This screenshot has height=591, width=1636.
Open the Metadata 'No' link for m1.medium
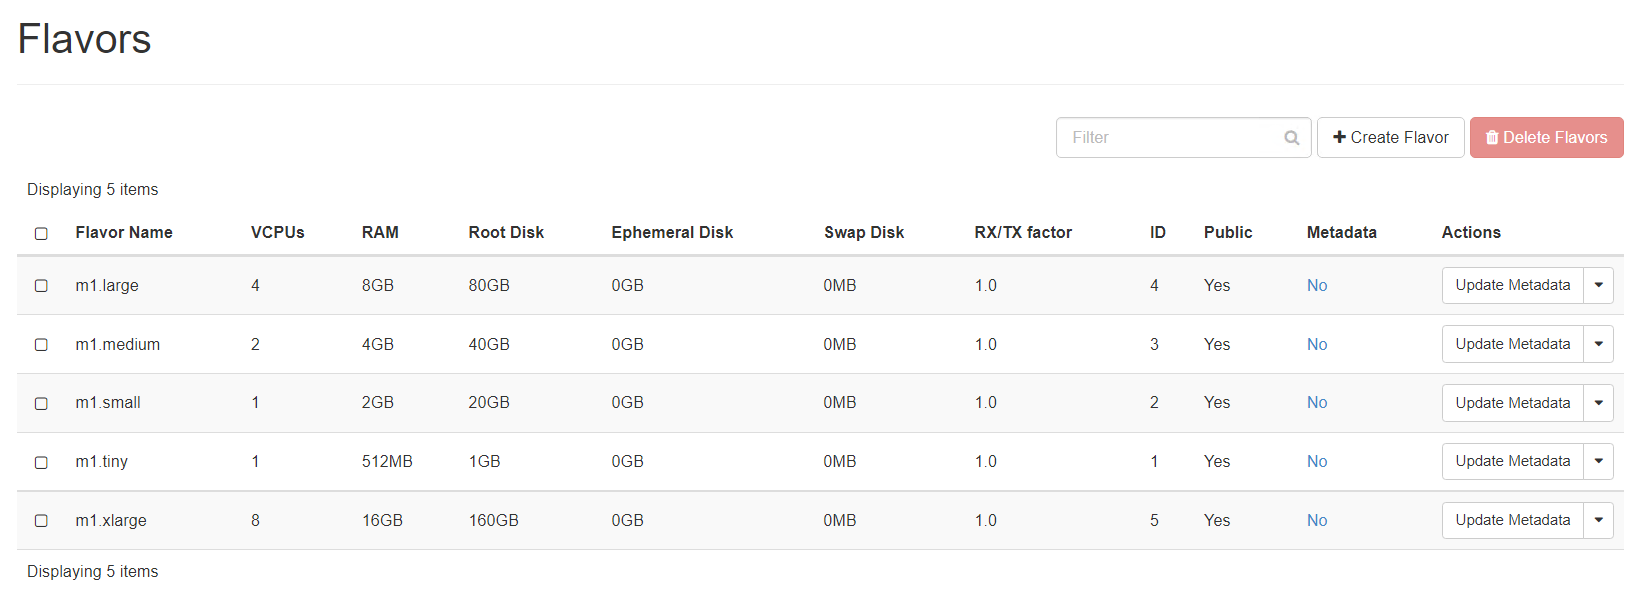1316,344
